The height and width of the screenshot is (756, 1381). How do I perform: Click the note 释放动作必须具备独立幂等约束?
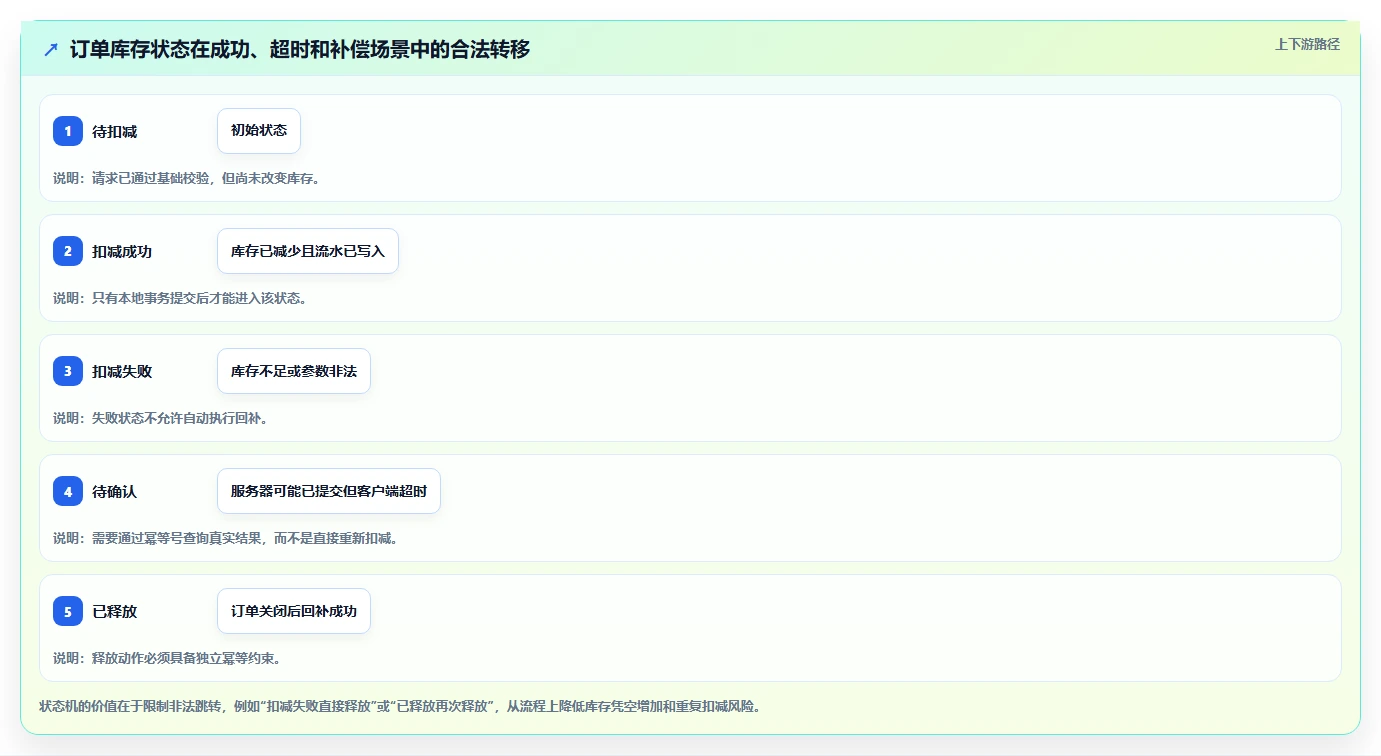(167, 658)
